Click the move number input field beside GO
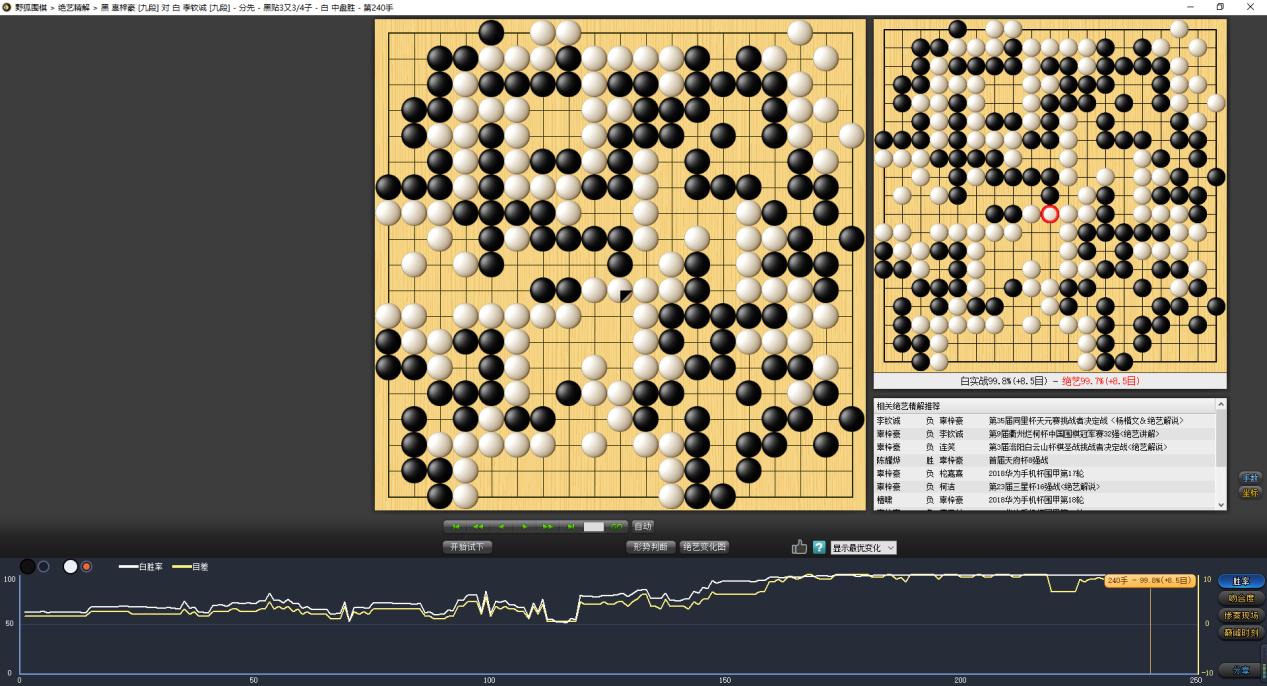Screen dimensions: 1267x686 pos(593,525)
